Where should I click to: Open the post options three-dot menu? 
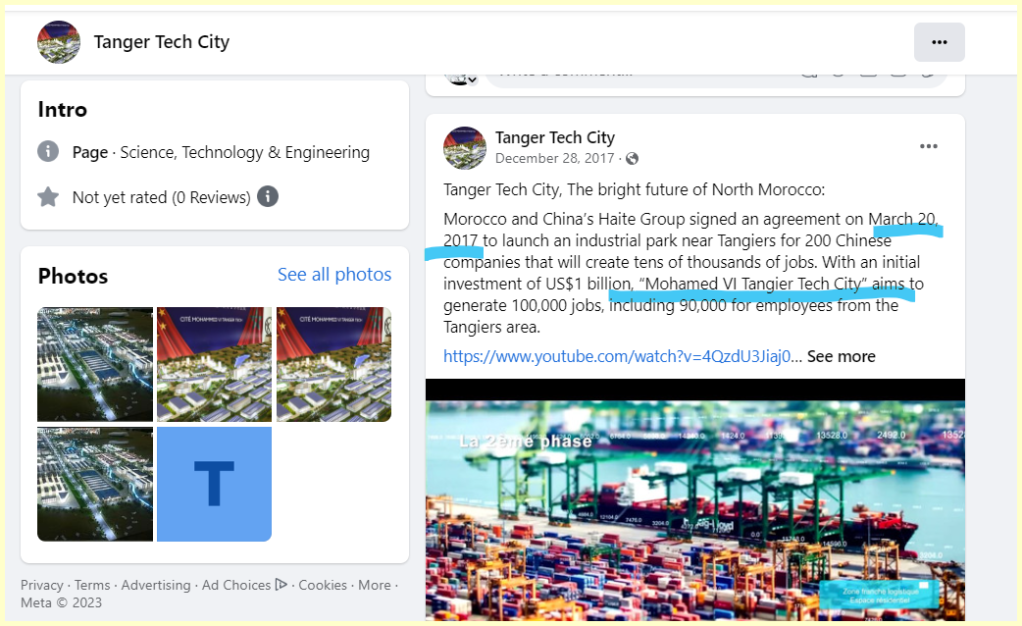928,146
